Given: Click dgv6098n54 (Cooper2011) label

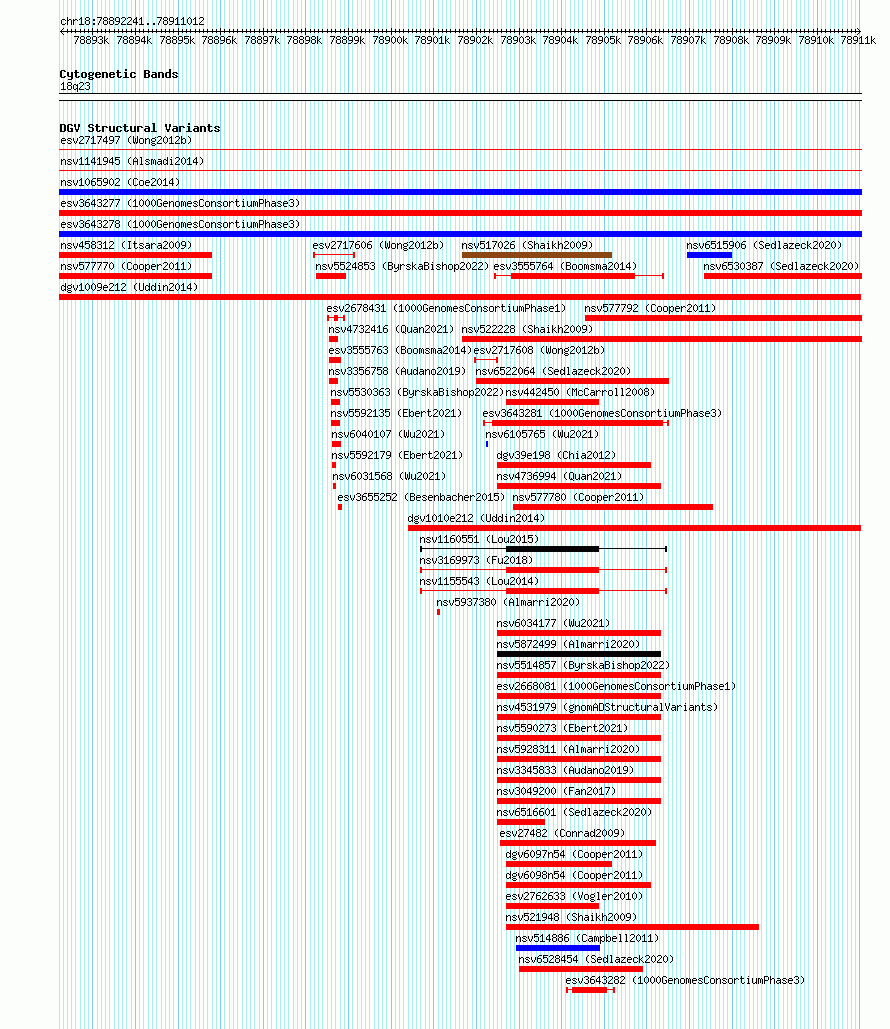Looking at the screenshot, I should (574, 875).
